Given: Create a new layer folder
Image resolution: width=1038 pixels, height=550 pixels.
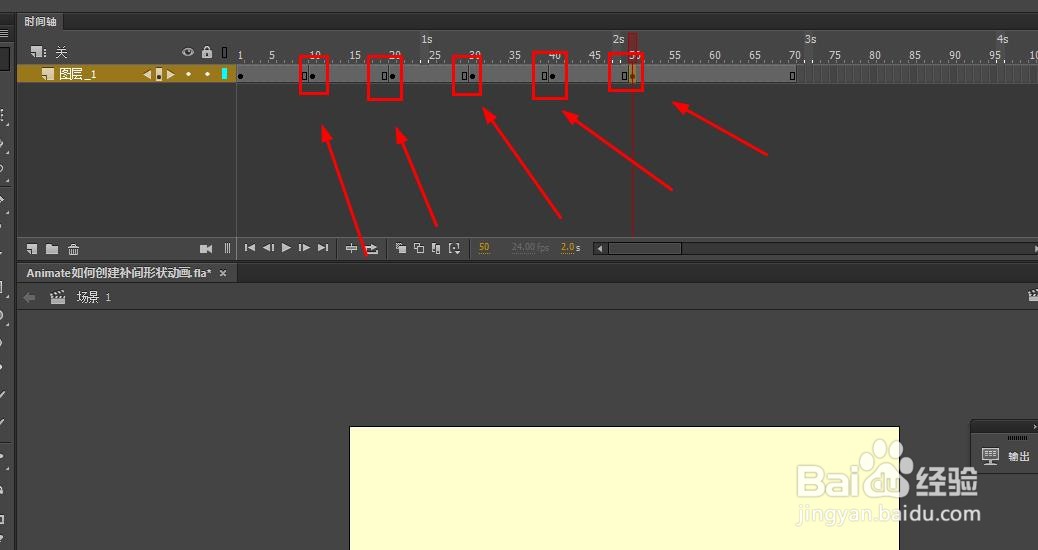Looking at the screenshot, I should click(x=52, y=249).
